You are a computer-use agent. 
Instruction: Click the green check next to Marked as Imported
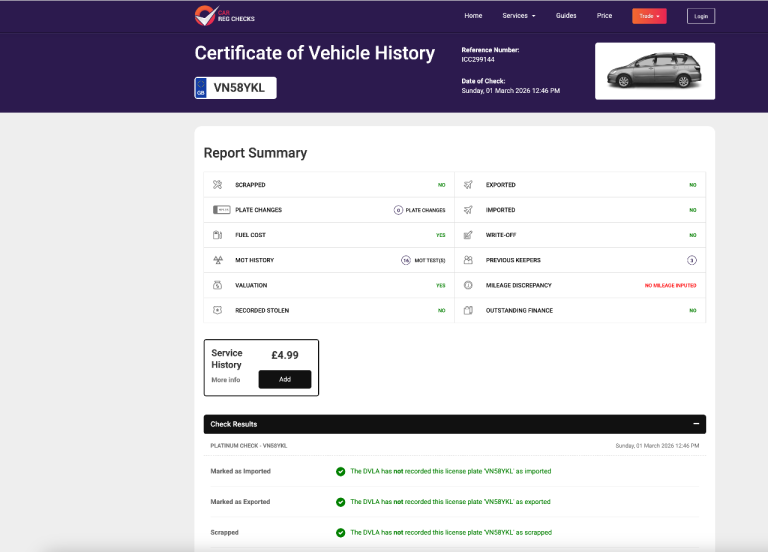pyautogui.click(x=340, y=471)
